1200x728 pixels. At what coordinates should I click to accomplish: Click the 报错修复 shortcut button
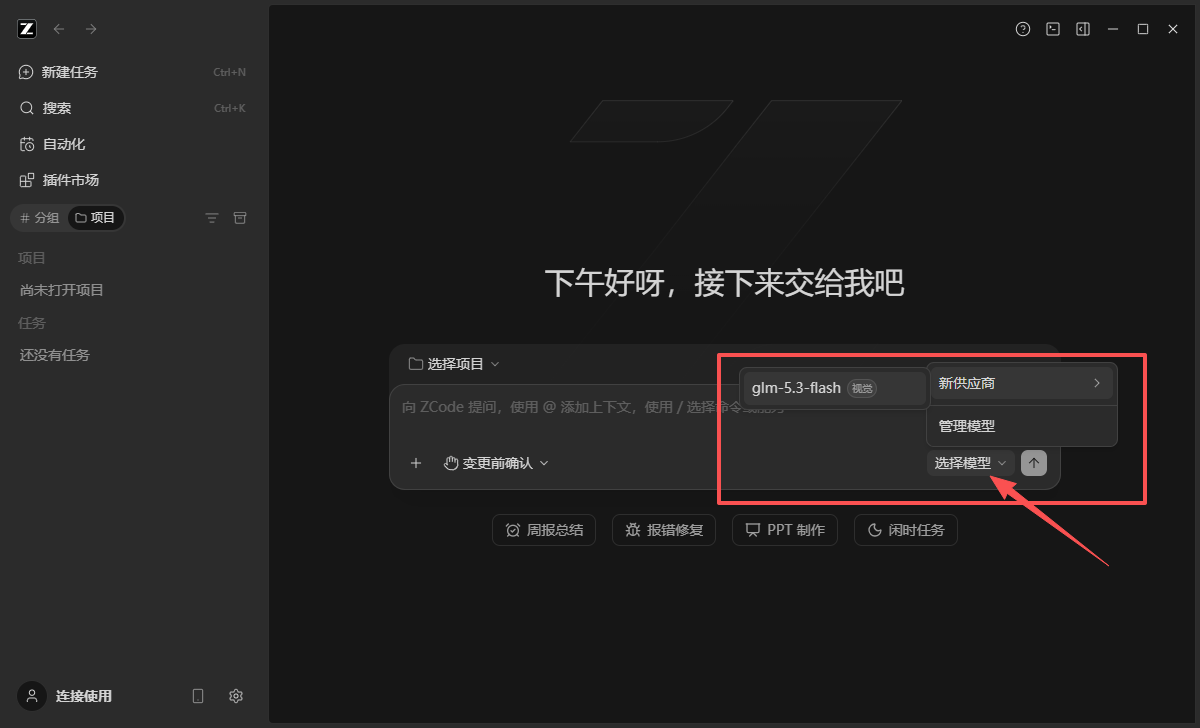[665, 530]
